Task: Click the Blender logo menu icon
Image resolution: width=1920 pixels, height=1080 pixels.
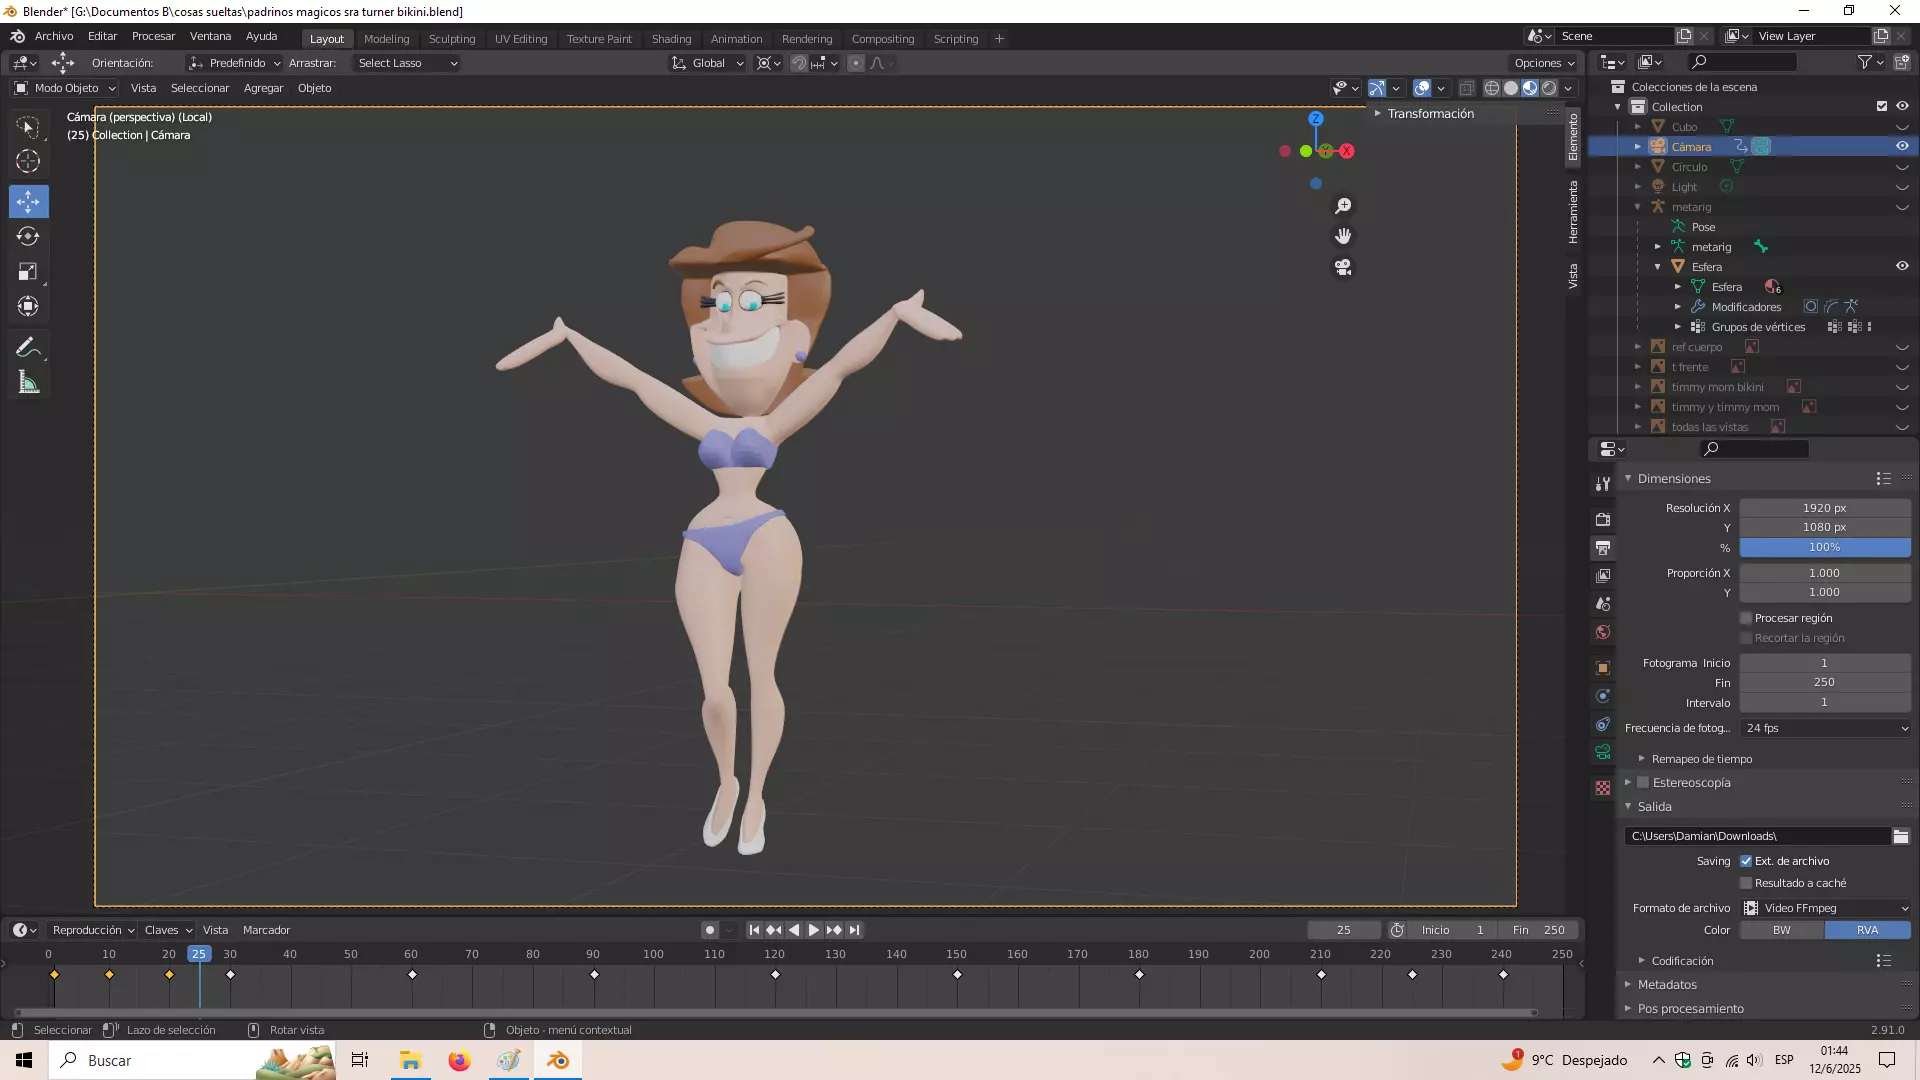Action: [17, 37]
